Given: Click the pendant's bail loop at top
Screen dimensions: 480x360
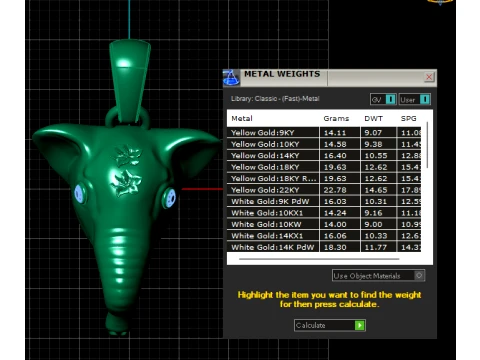Looking at the screenshot, I should click(x=129, y=82).
